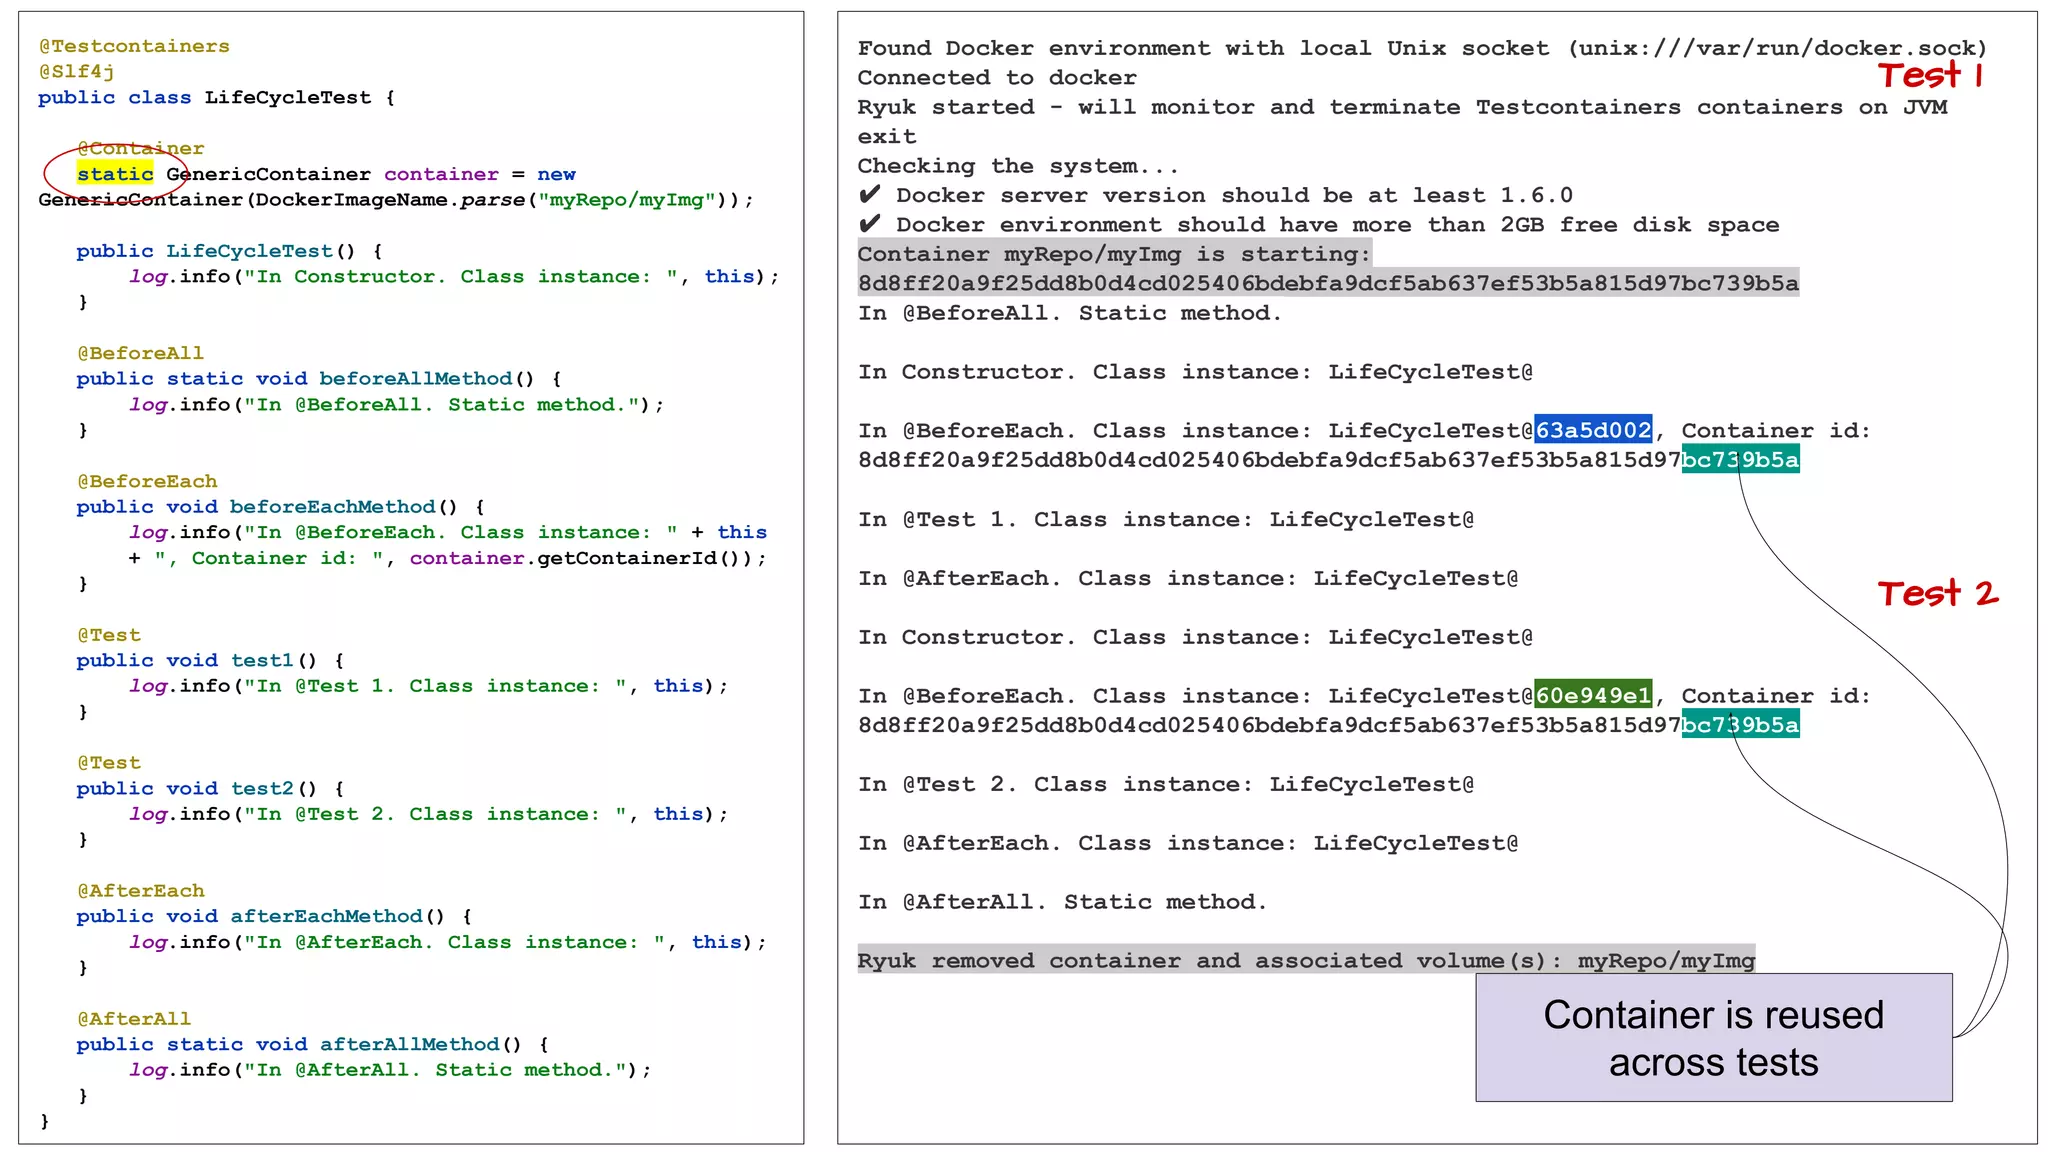Click 'Ryuk started' log line

pos(1402,122)
